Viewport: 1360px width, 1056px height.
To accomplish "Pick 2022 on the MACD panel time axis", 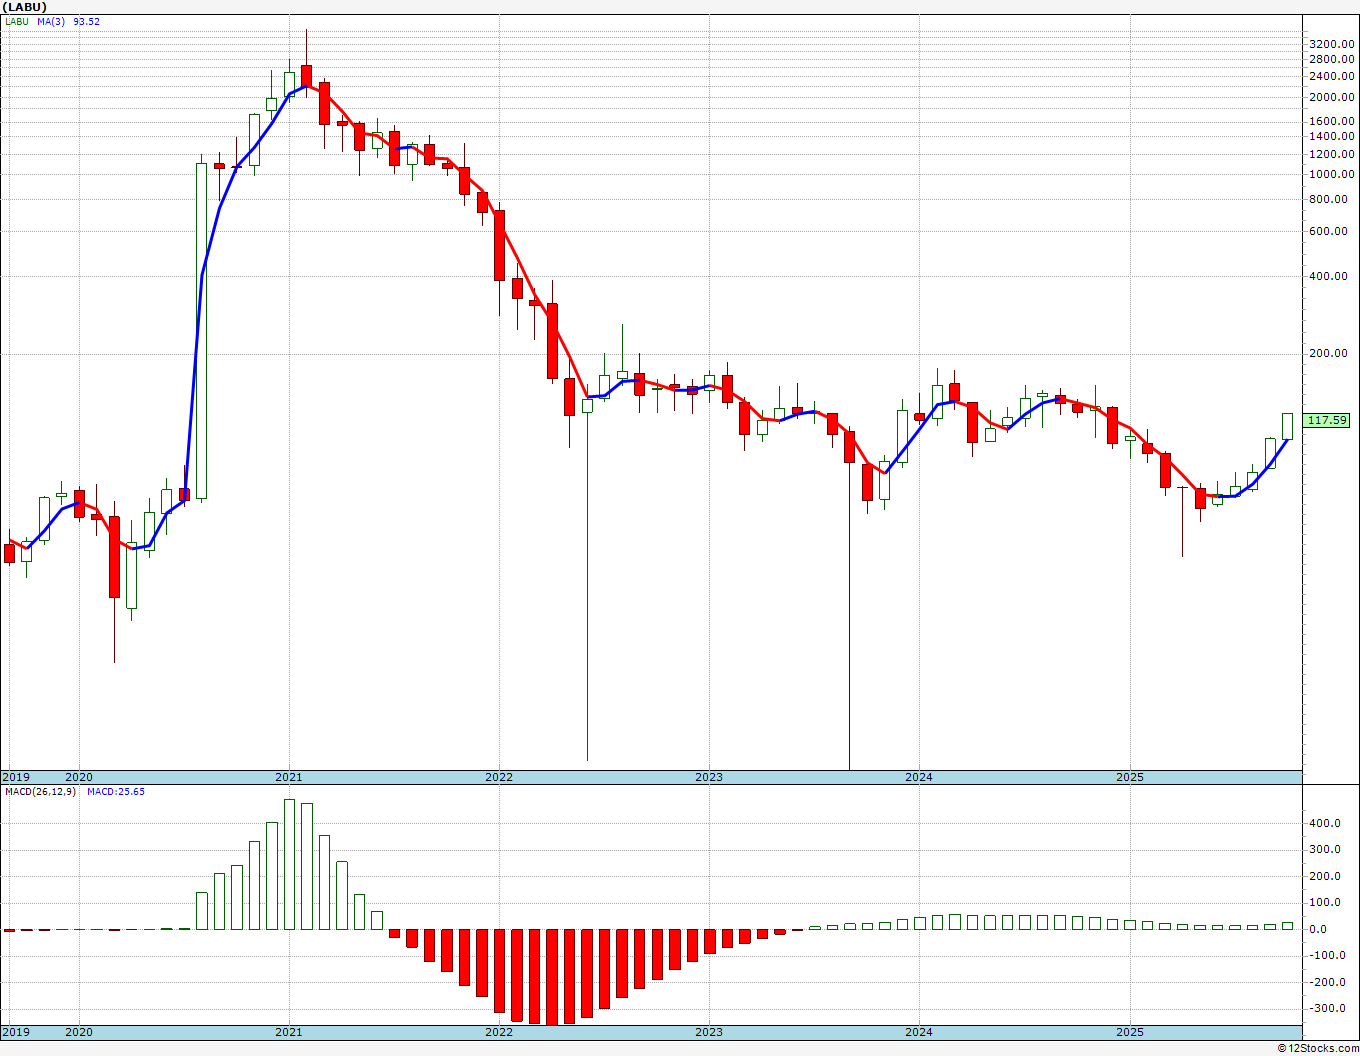I will click(498, 1032).
